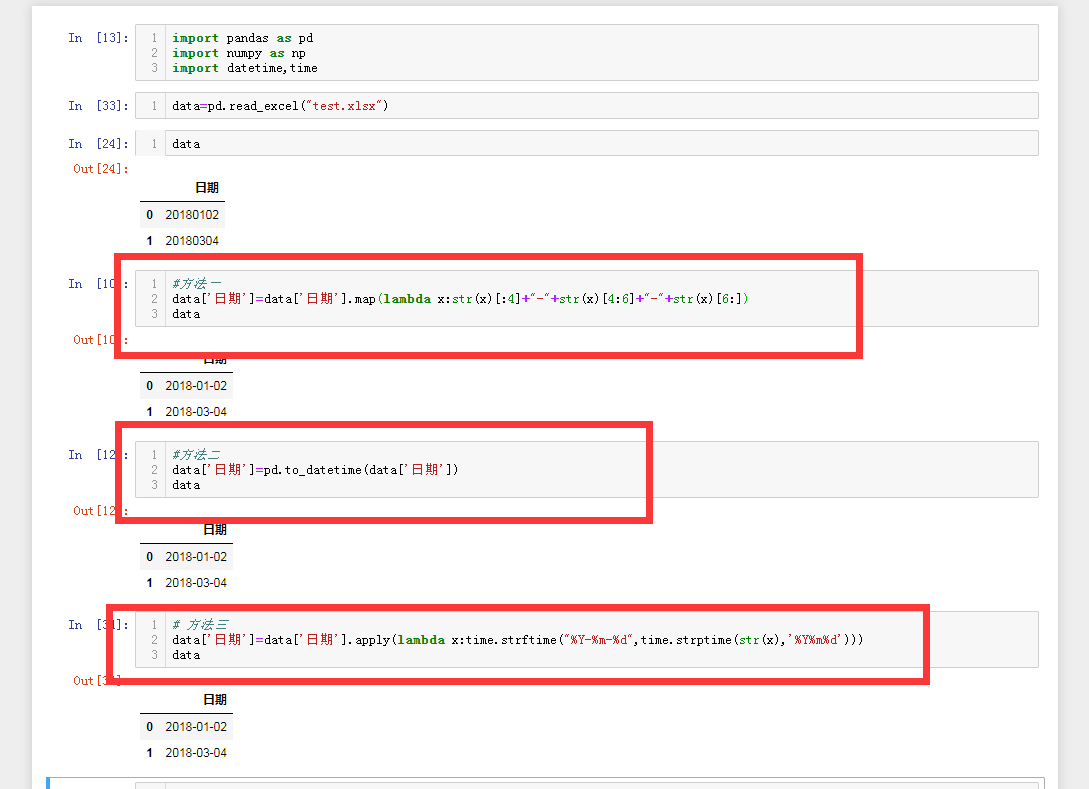Click value 20180304 in Out[24] table
The image size is (1089, 789).
click(192, 240)
